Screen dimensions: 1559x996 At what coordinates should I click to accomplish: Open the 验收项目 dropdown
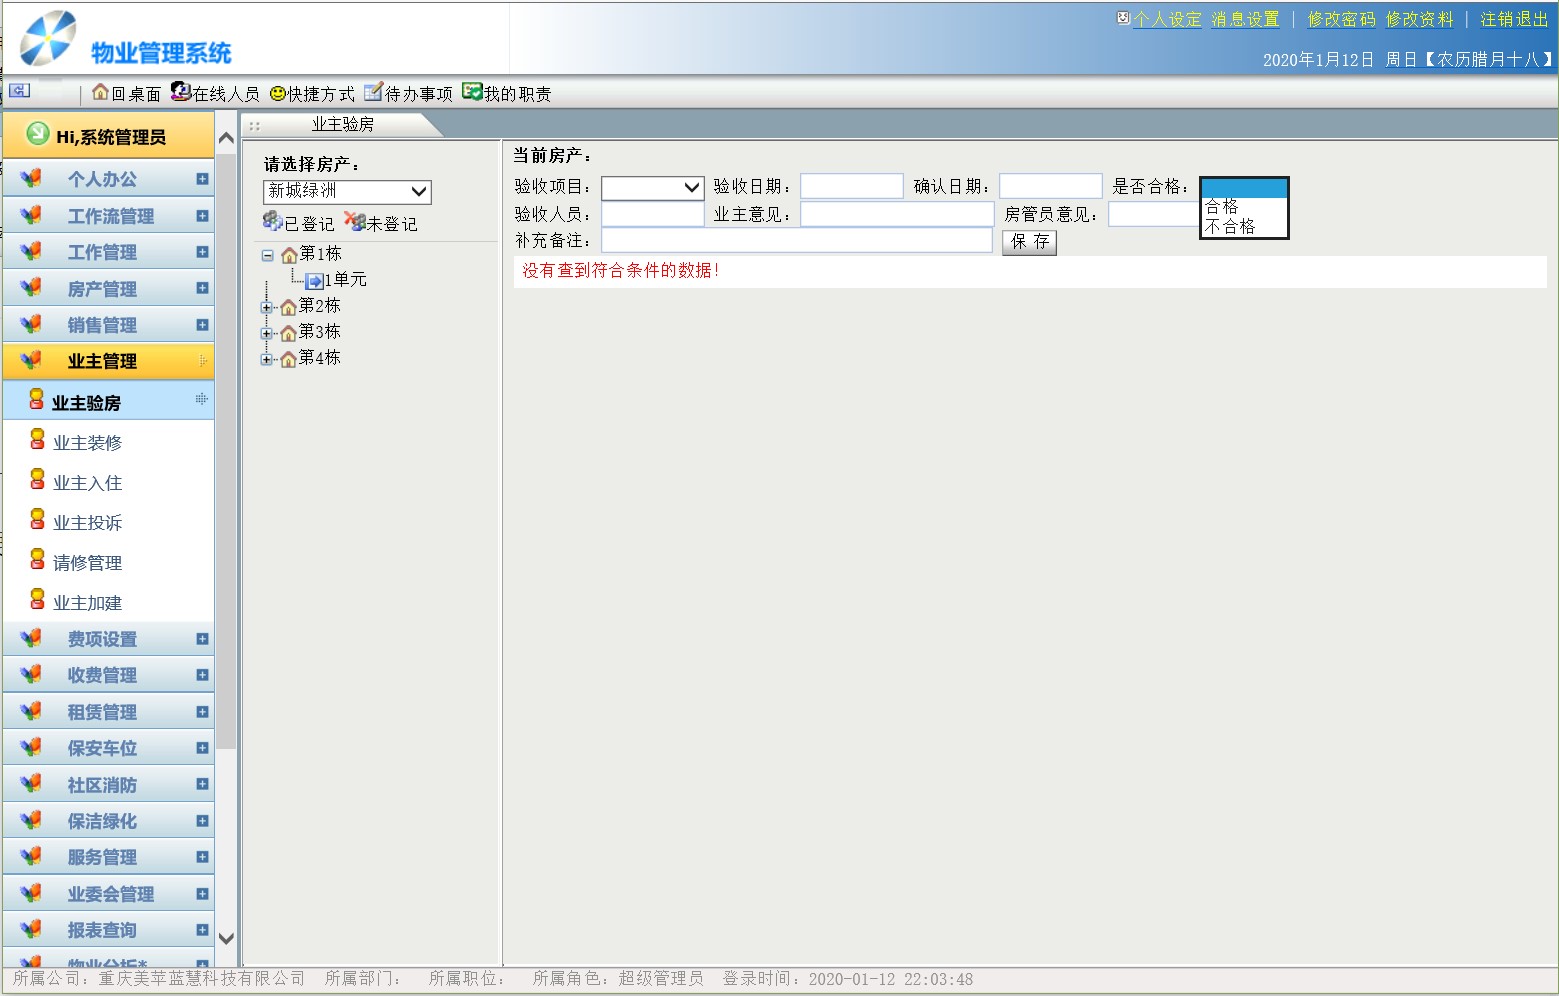tap(652, 187)
